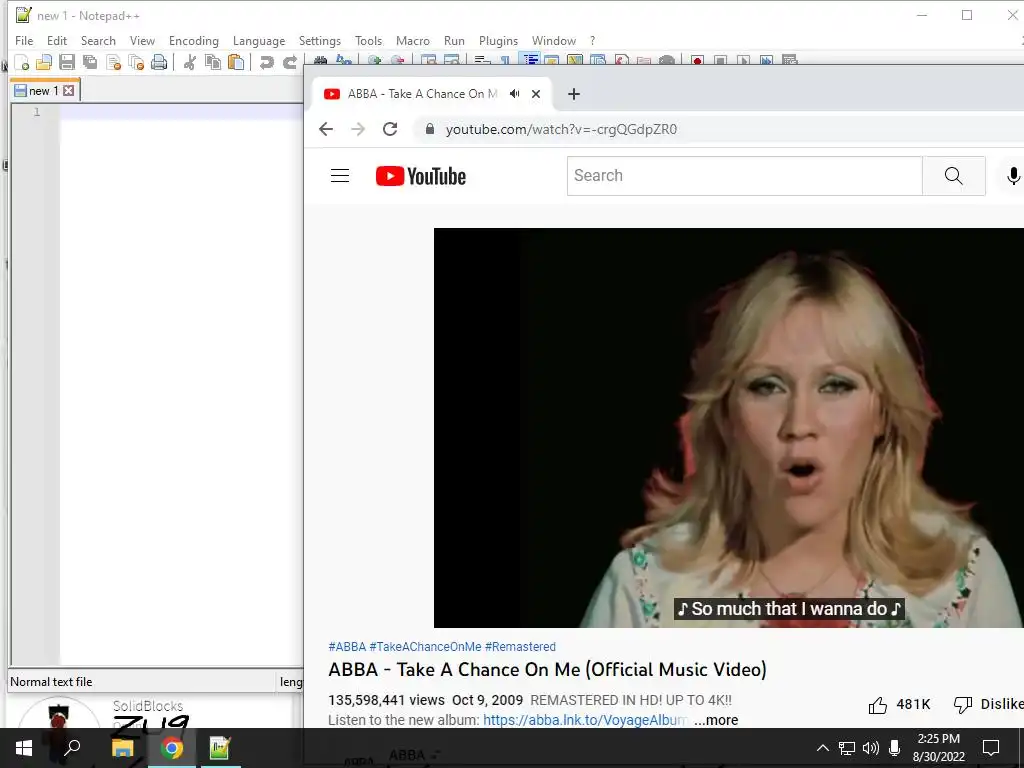1024x768 pixels.
Task: View site info via the padlock icon
Action: pos(430,129)
